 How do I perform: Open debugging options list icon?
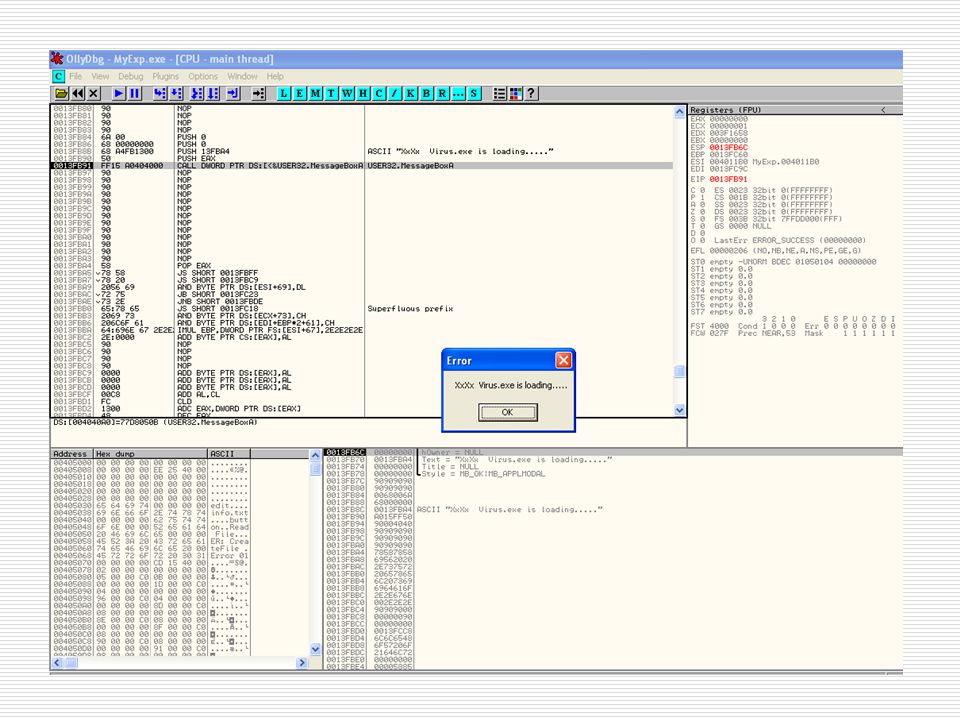[x=500, y=94]
